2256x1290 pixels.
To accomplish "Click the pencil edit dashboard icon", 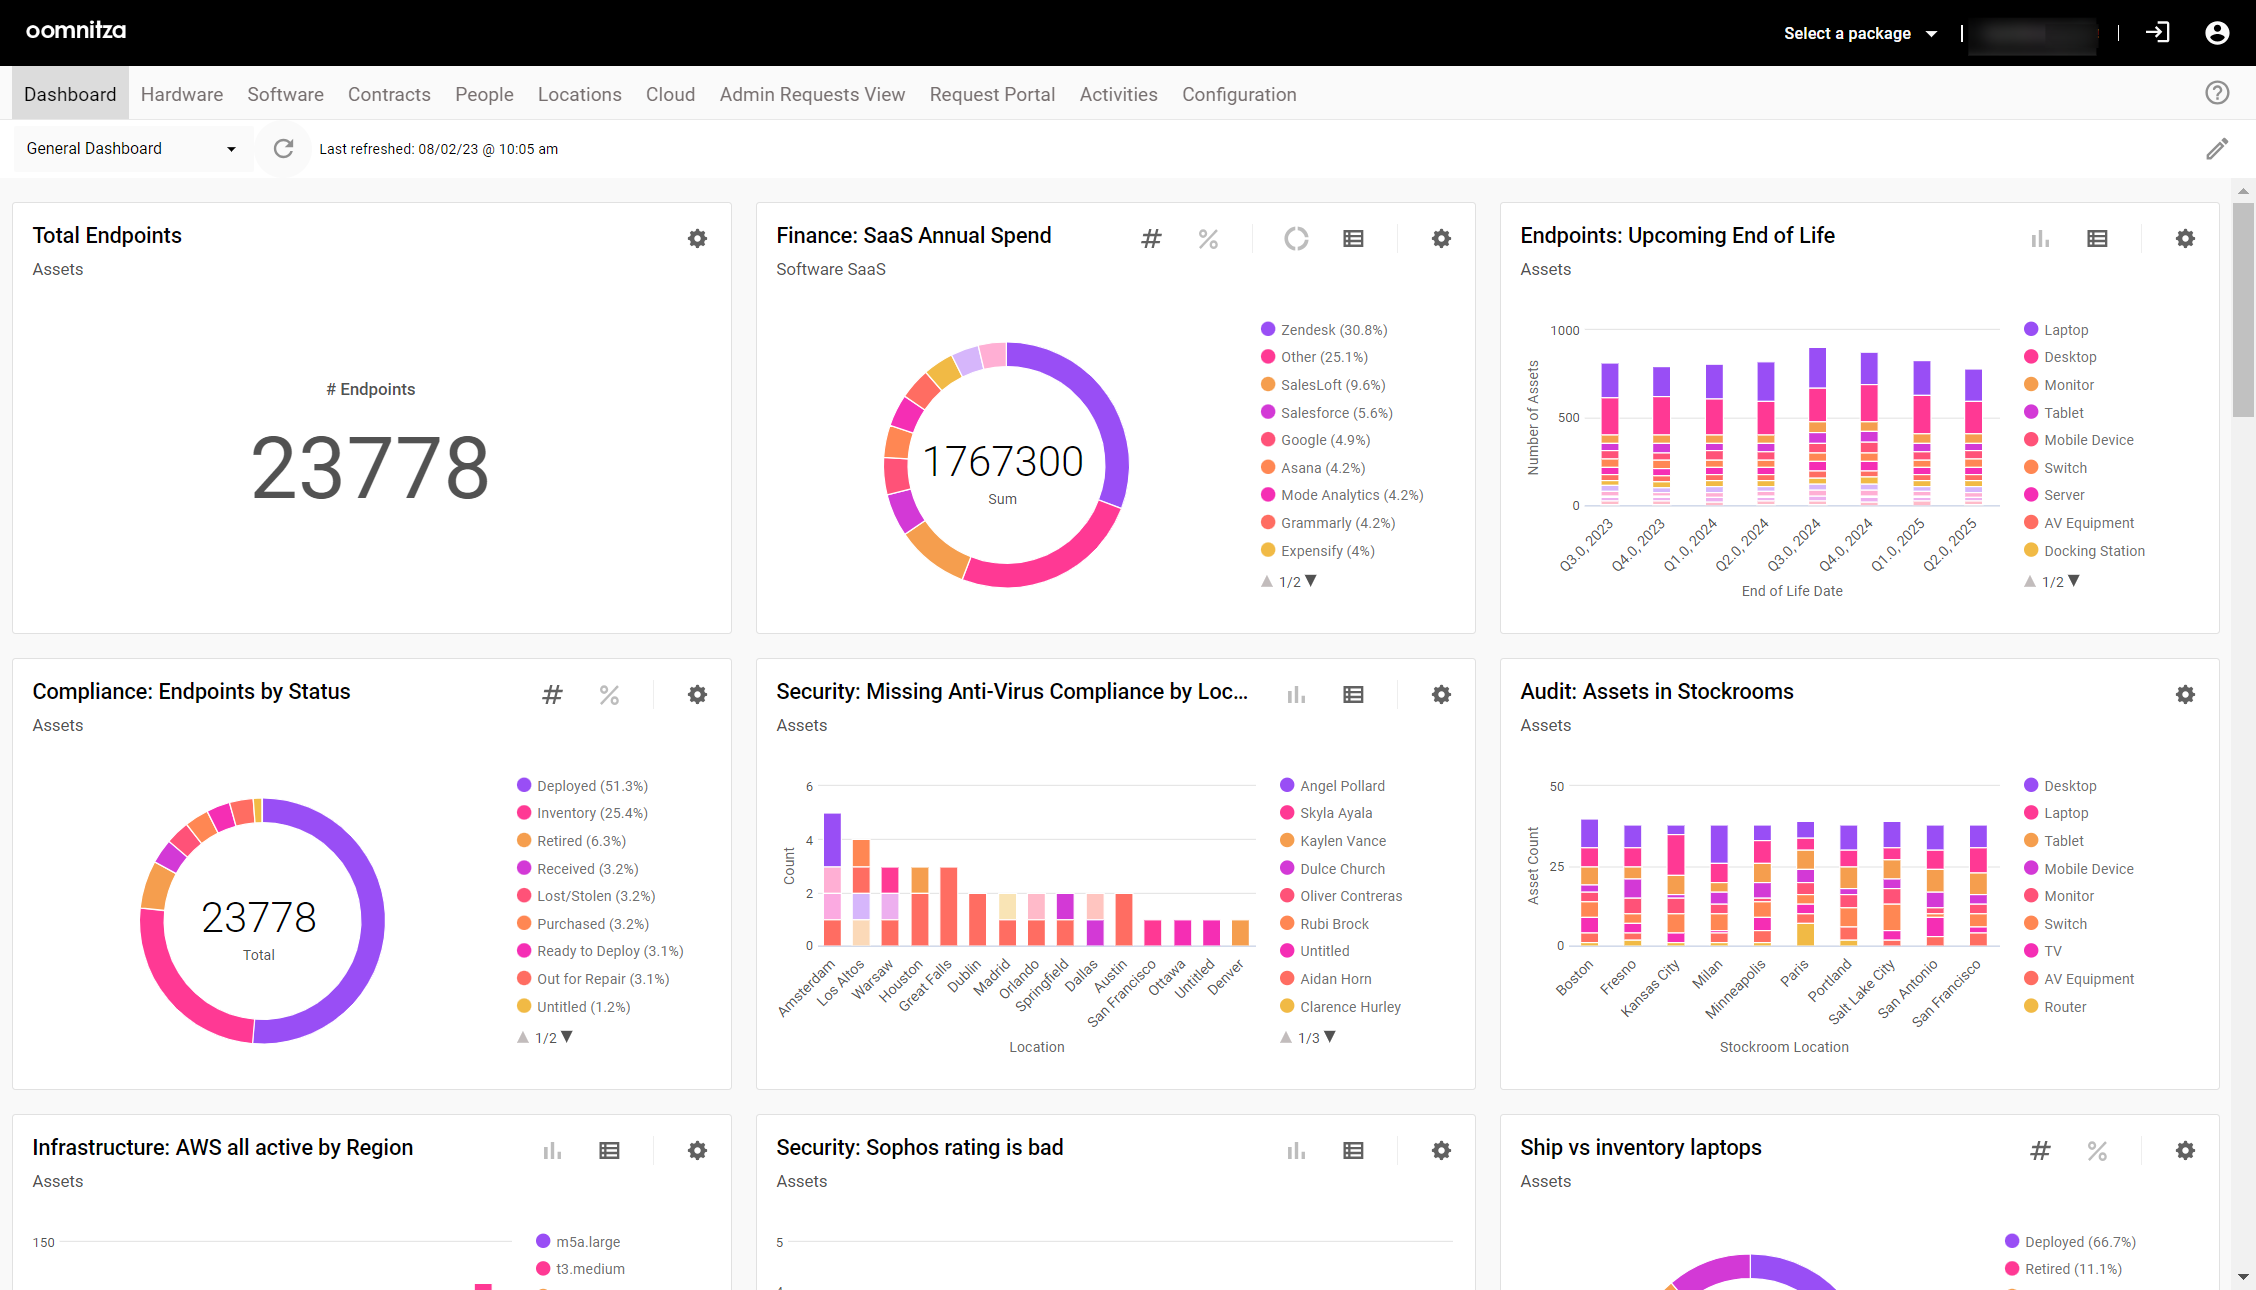I will 2217,149.
